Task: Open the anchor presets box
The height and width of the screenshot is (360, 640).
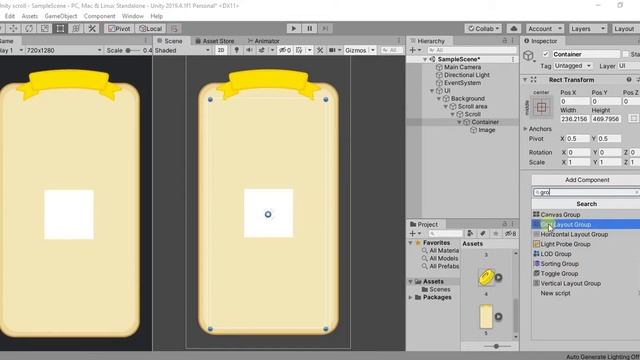Action: (541, 107)
